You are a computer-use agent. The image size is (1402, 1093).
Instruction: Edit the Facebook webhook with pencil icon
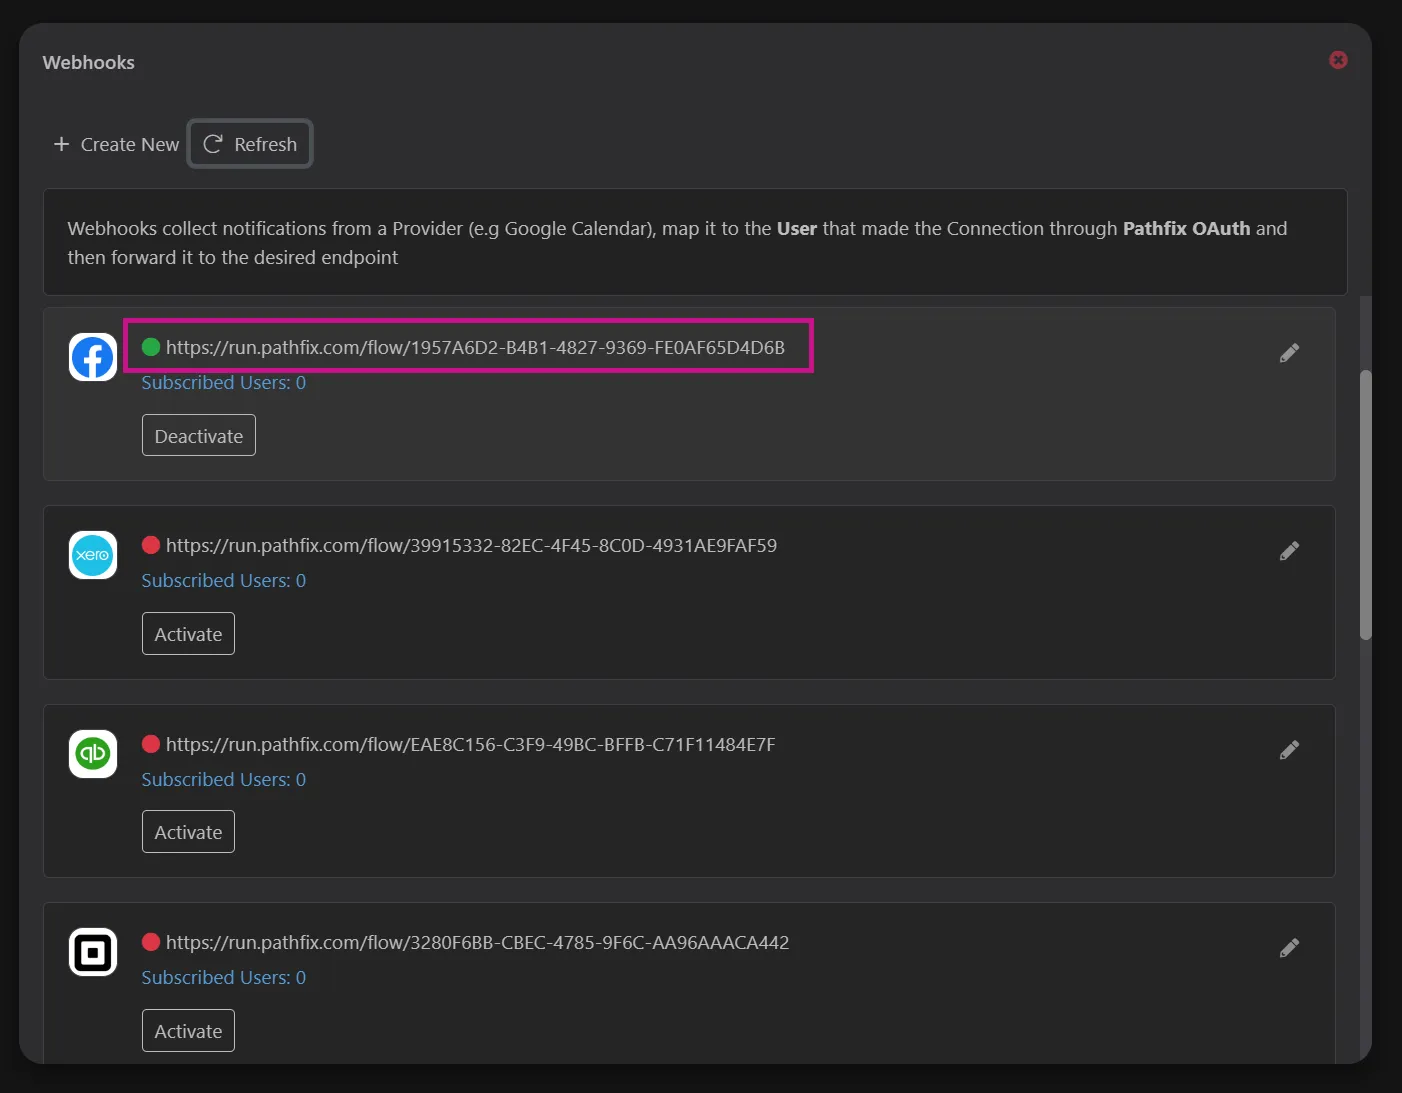point(1289,353)
